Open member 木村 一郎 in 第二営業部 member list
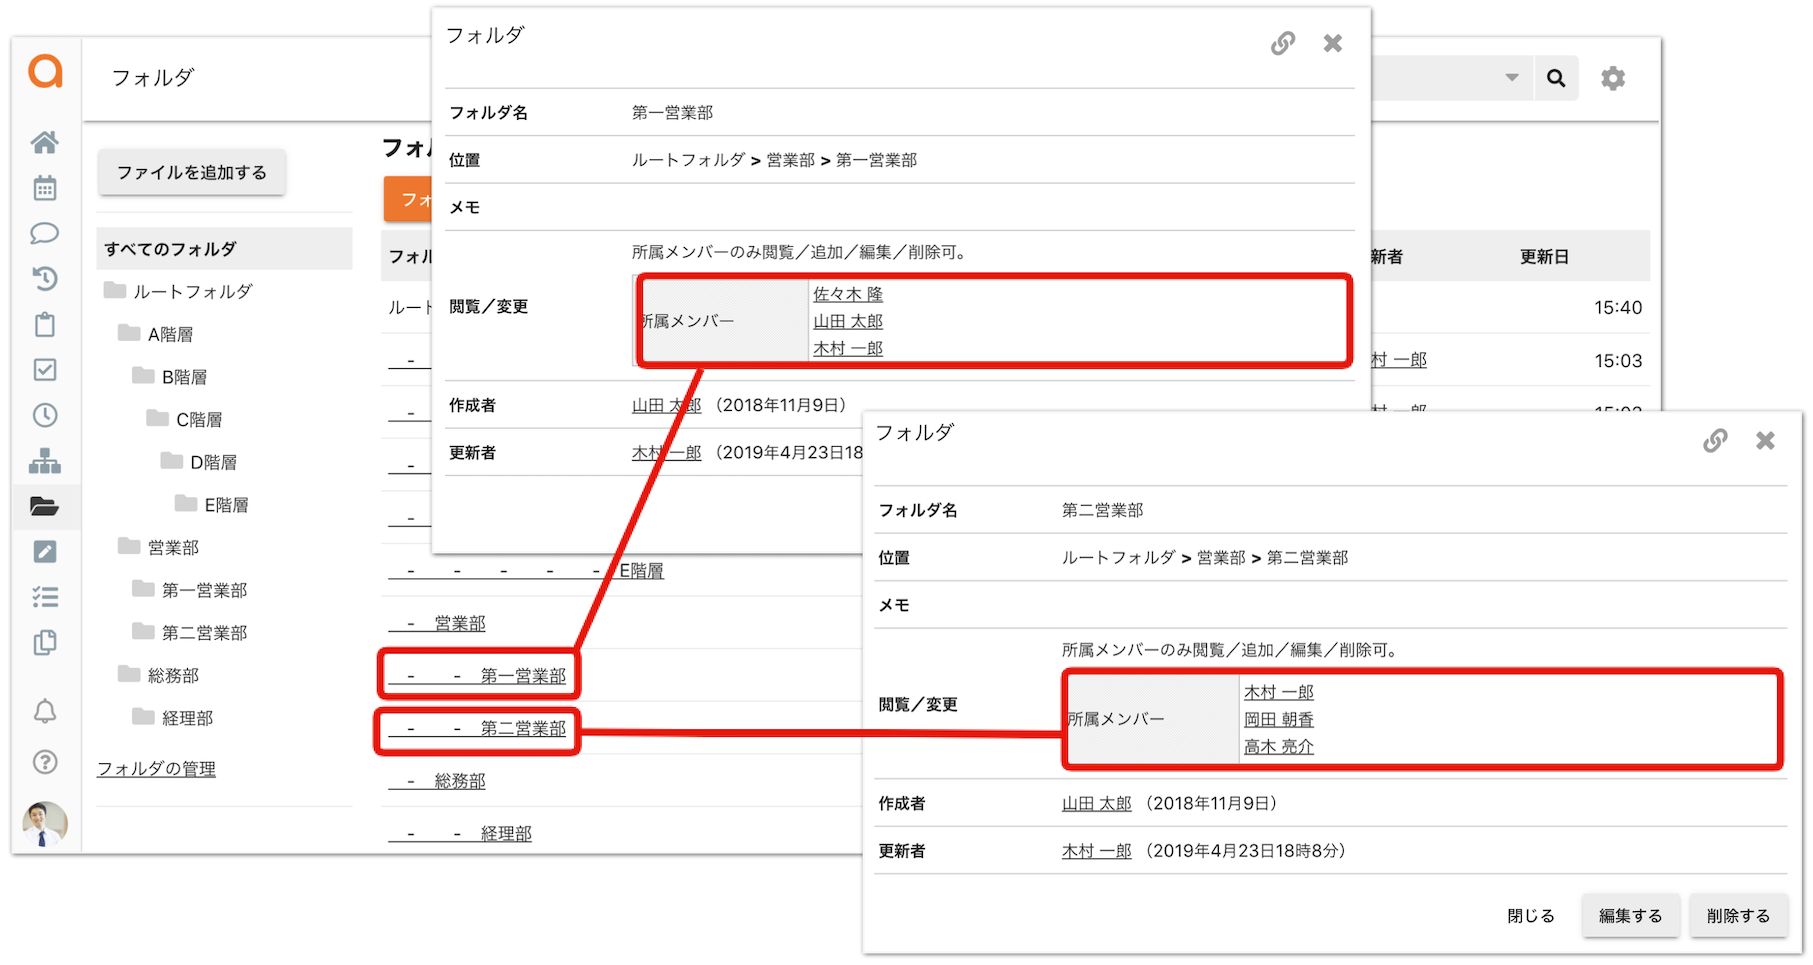Image resolution: width=1813 pixels, height=965 pixels. [1279, 692]
